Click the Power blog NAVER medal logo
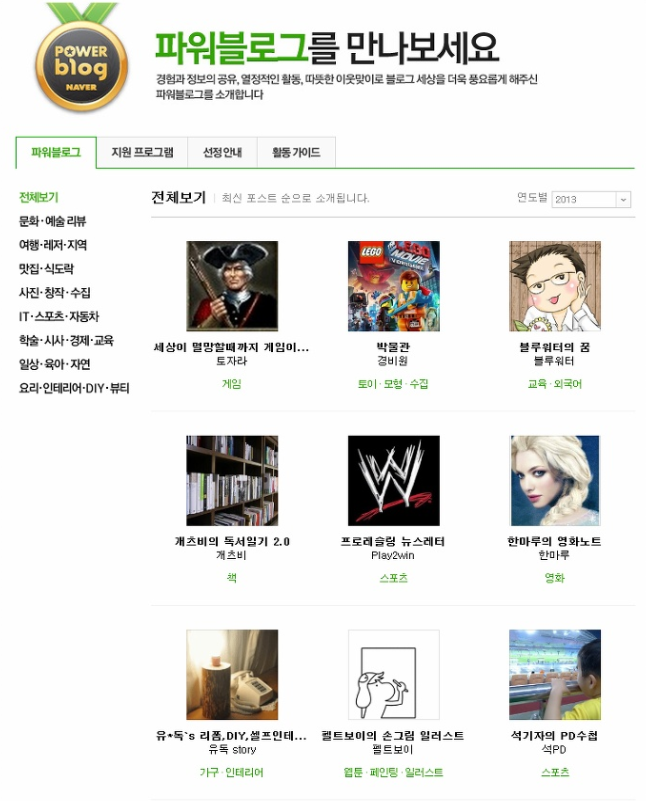 tap(81, 57)
